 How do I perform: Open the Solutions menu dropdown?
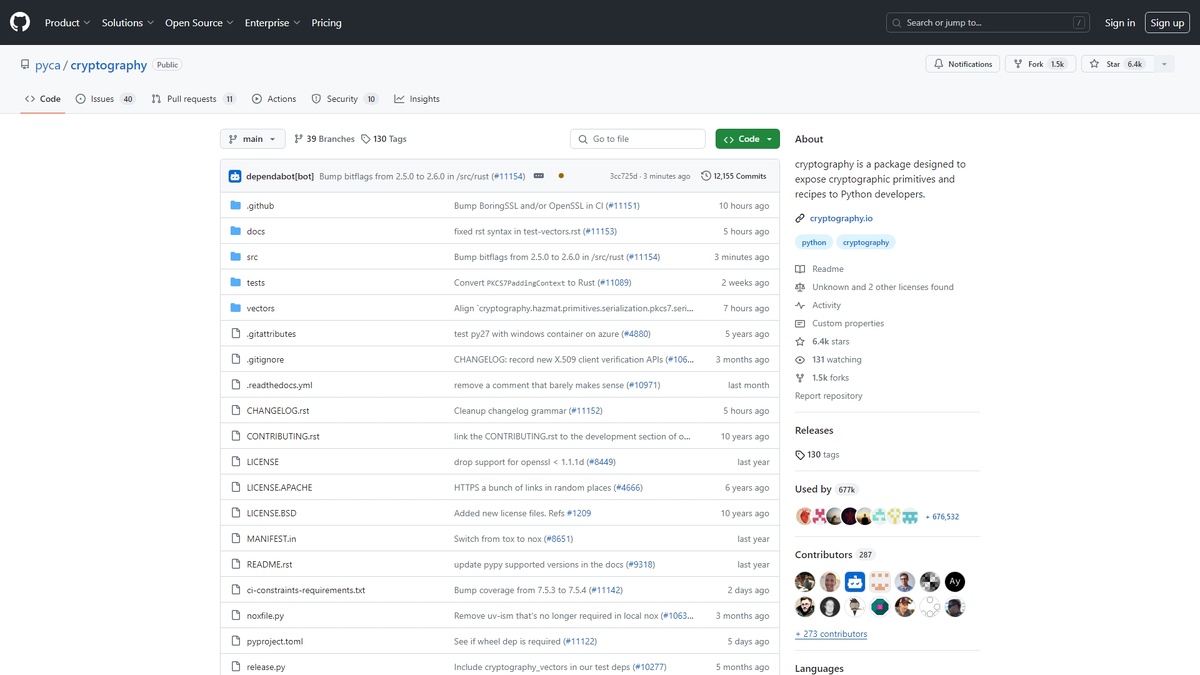pos(128,22)
